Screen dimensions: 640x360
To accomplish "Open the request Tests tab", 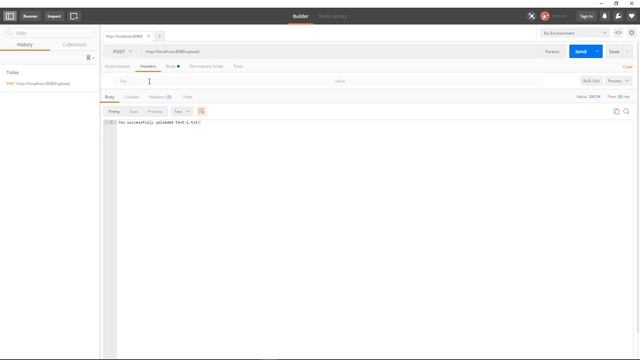I will coord(238,66).
